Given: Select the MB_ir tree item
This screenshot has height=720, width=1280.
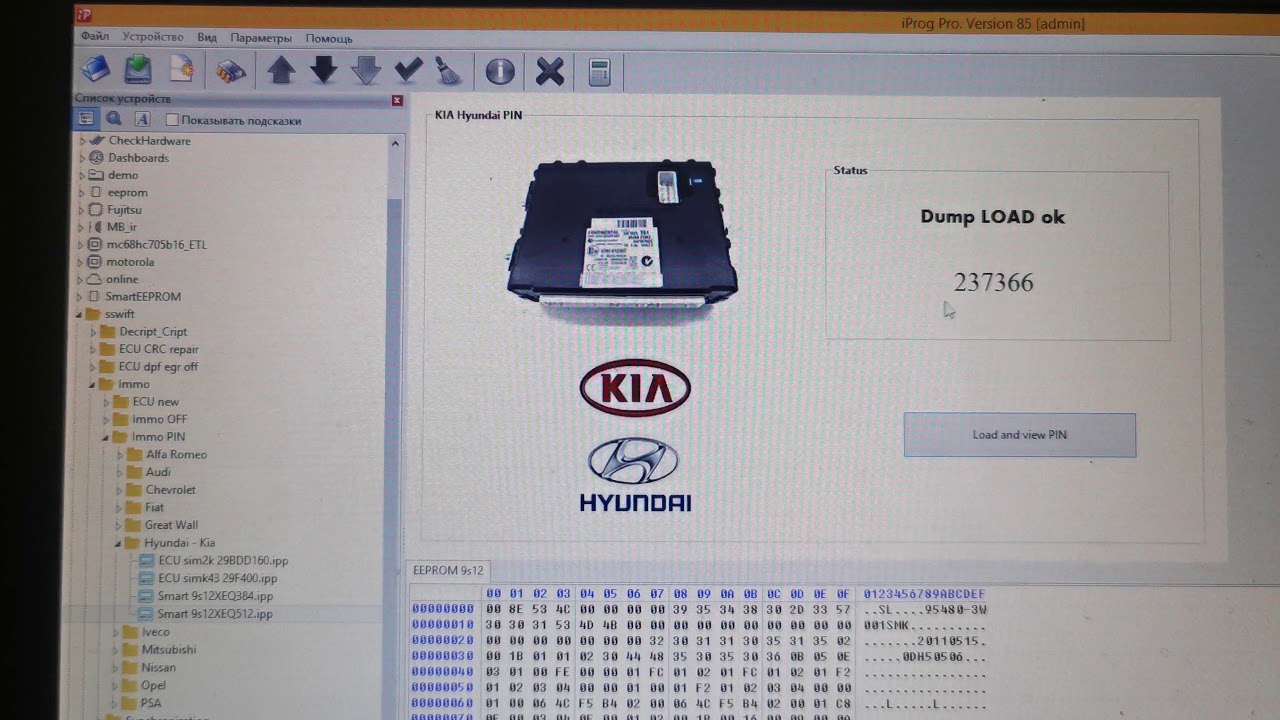Looking at the screenshot, I should point(121,227).
